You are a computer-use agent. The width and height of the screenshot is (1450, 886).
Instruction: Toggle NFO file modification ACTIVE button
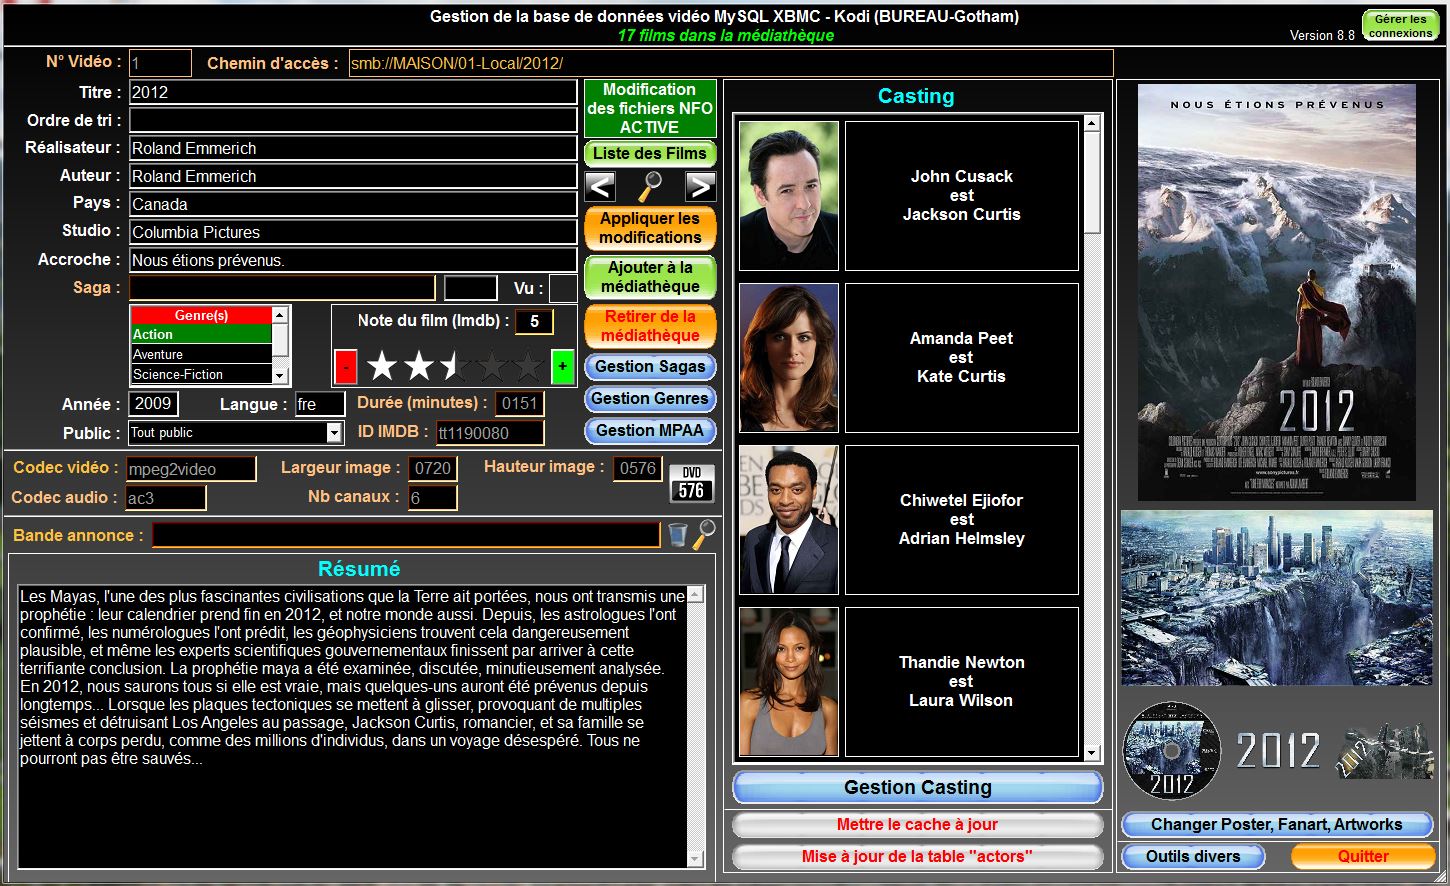[650, 108]
